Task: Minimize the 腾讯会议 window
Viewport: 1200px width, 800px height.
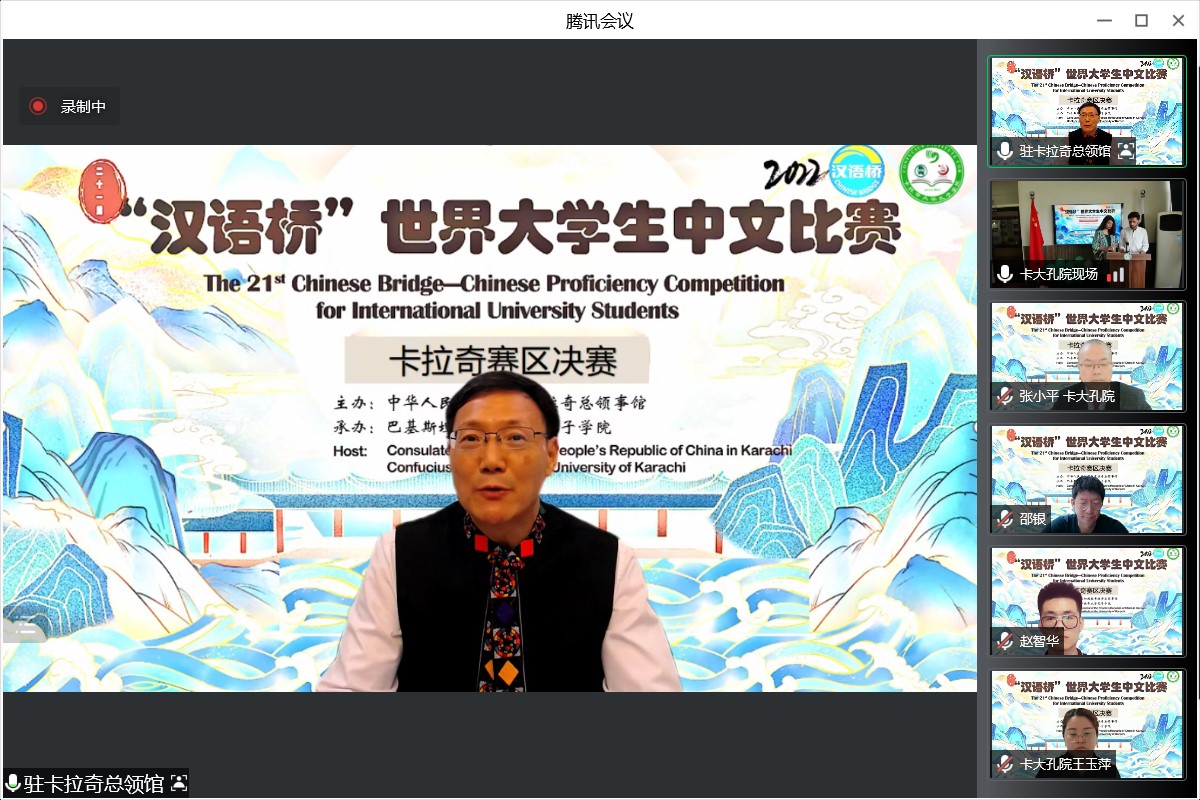Action: click(x=1104, y=20)
